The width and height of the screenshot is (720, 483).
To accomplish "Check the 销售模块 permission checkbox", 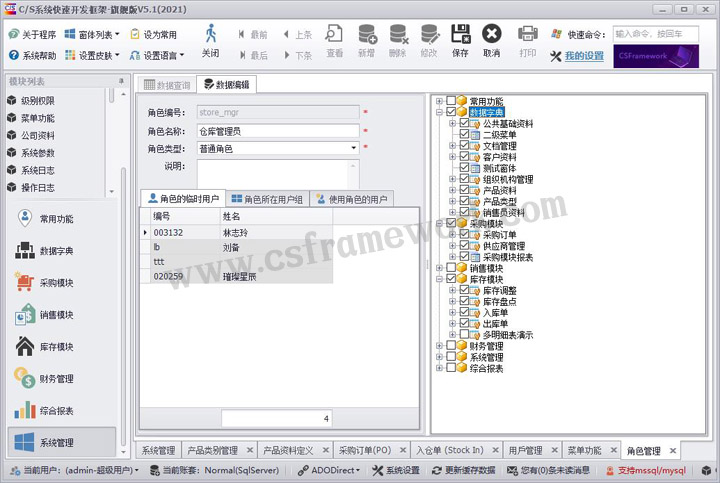I will pos(451,268).
